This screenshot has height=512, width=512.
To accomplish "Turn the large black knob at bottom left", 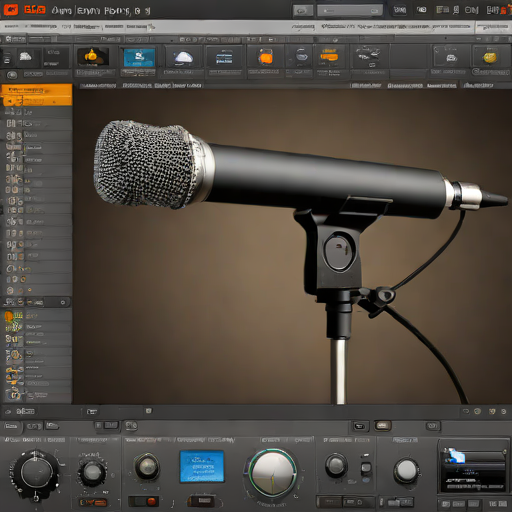I will click(36, 472).
